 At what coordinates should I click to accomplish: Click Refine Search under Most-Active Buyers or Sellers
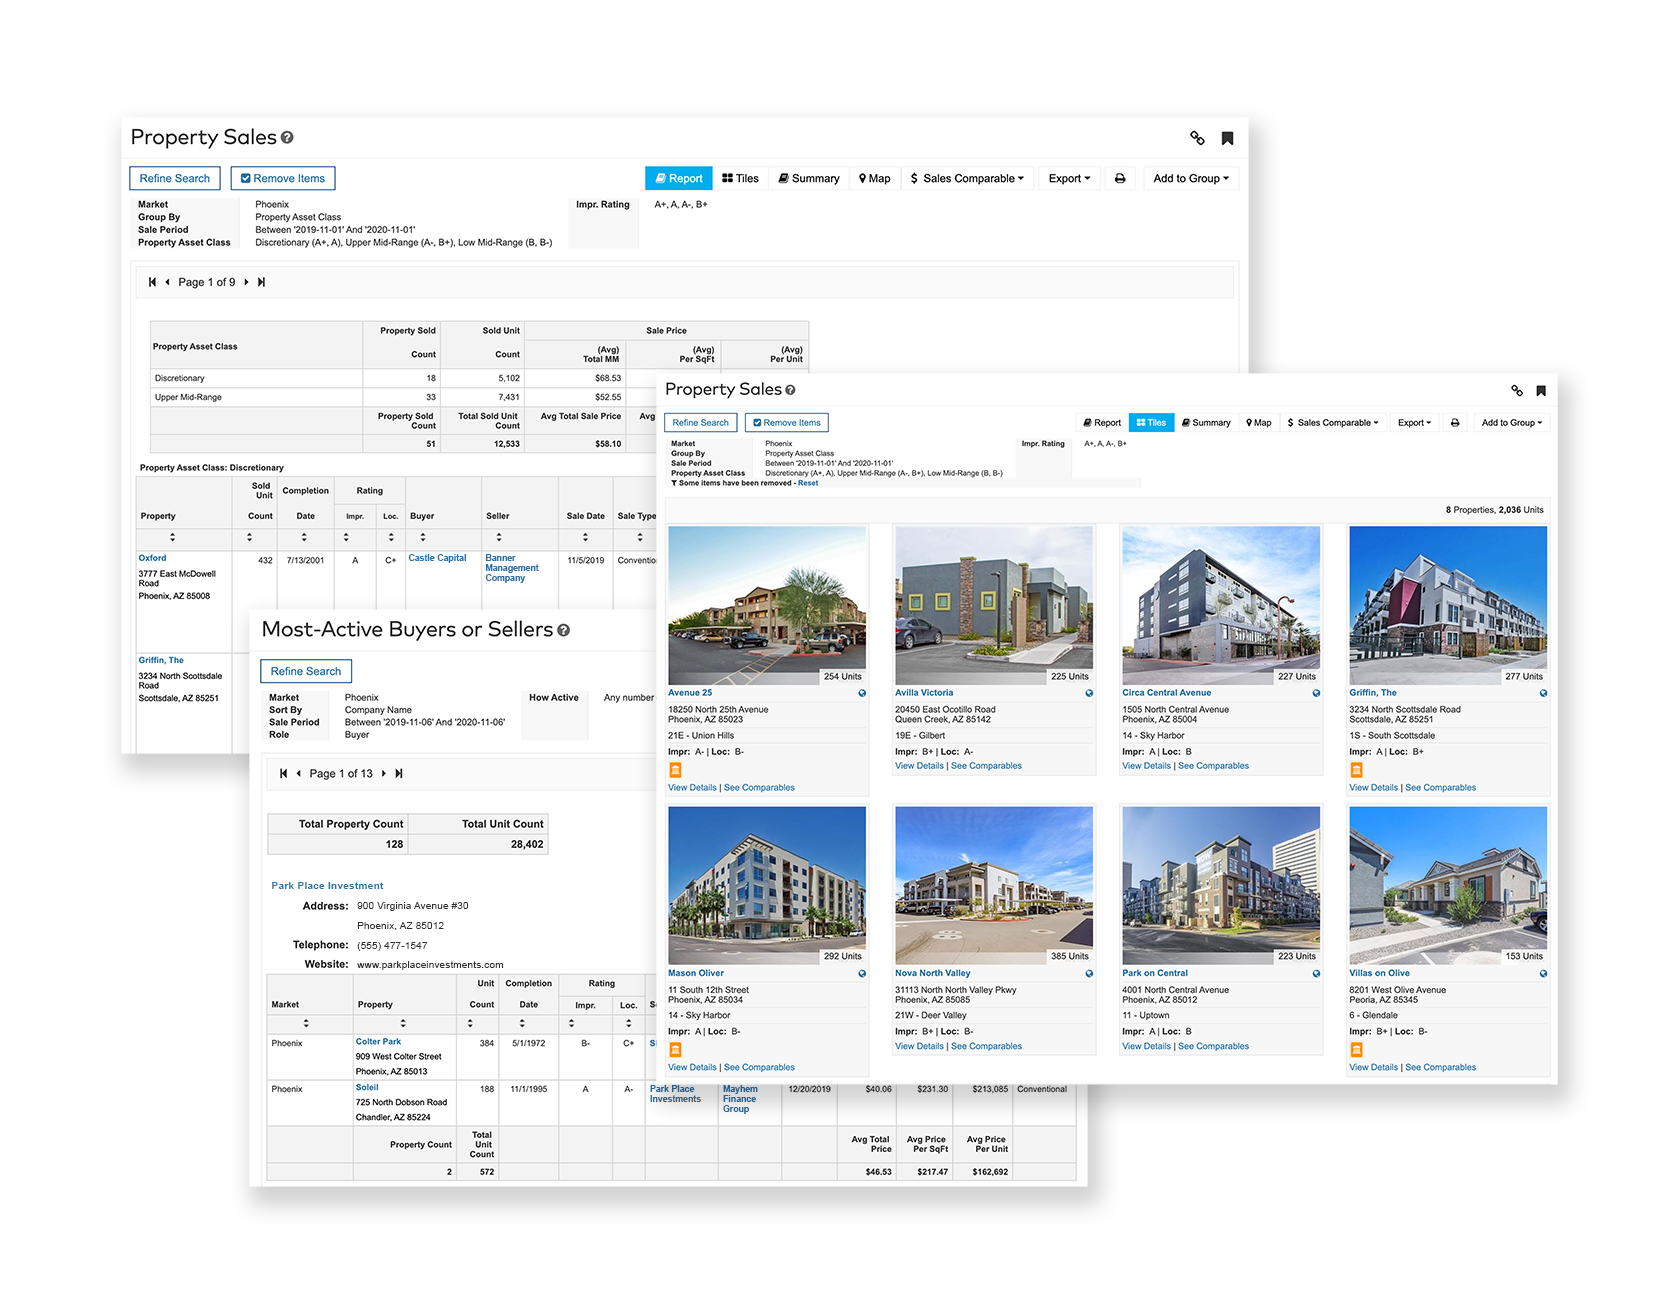[x=305, y=672]
